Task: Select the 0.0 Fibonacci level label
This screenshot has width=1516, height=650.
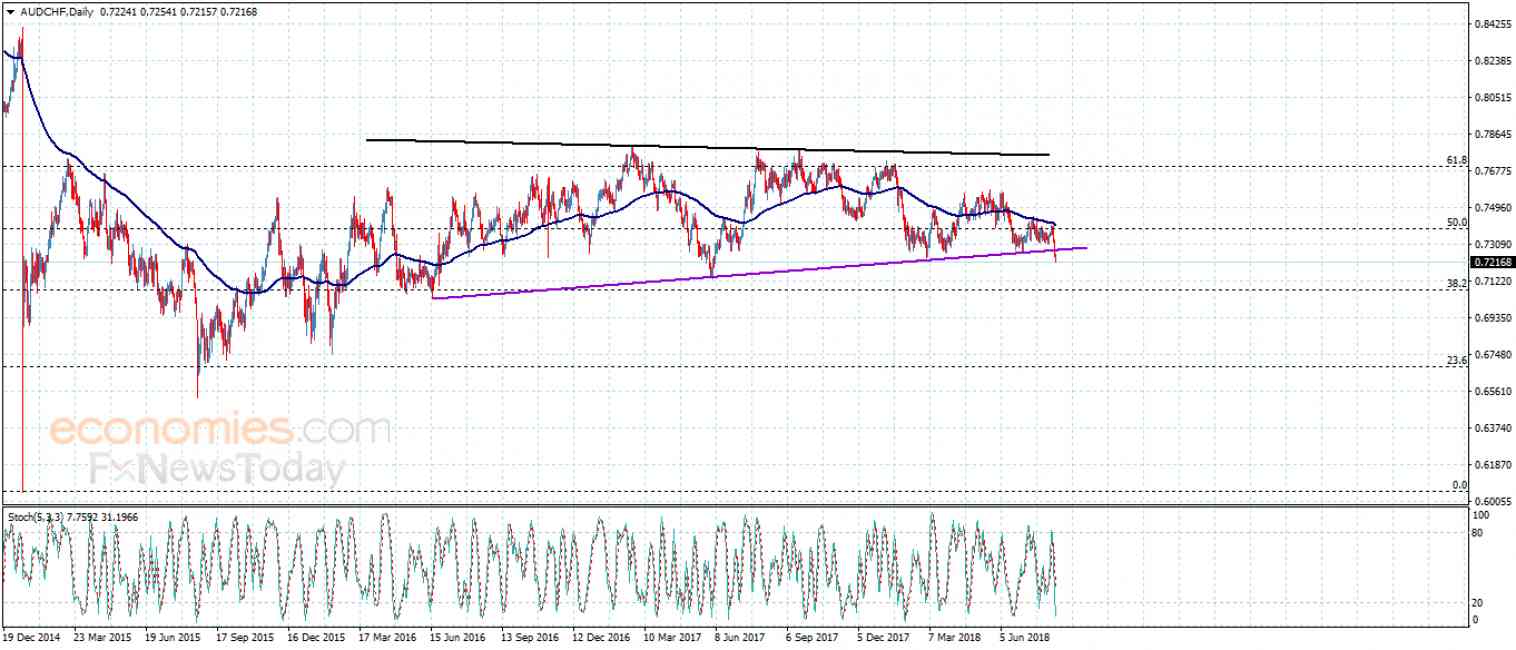Action: pos(1459,485)
